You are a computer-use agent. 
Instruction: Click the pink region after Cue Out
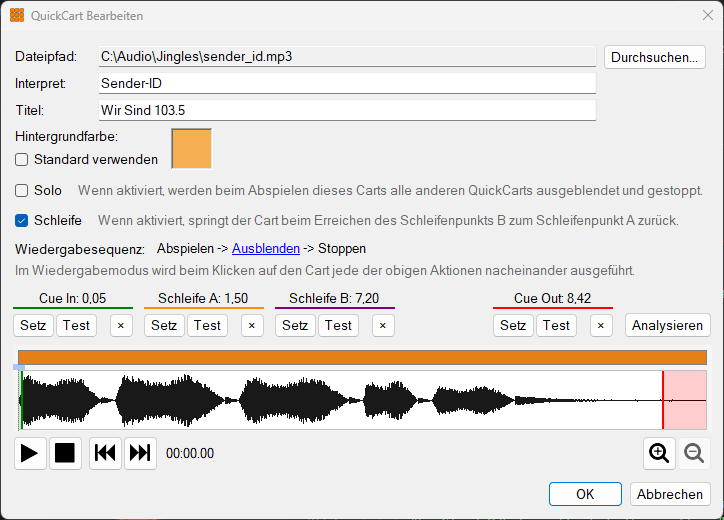coord(686,400)
